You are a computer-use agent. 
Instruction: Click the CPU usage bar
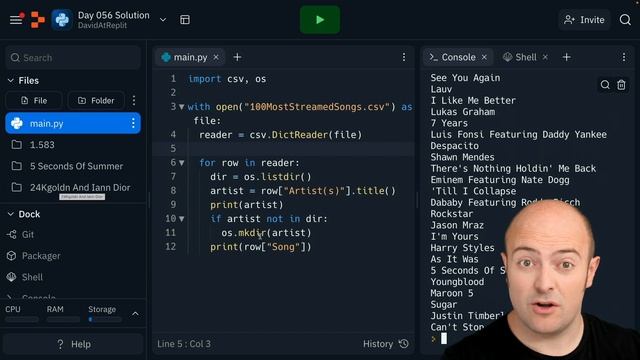coord(22,319)
